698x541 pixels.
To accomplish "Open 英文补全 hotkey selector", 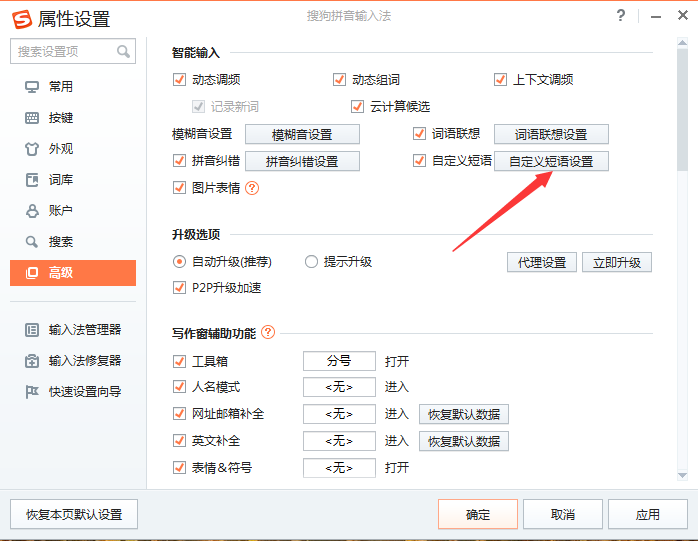I will 339,441.
